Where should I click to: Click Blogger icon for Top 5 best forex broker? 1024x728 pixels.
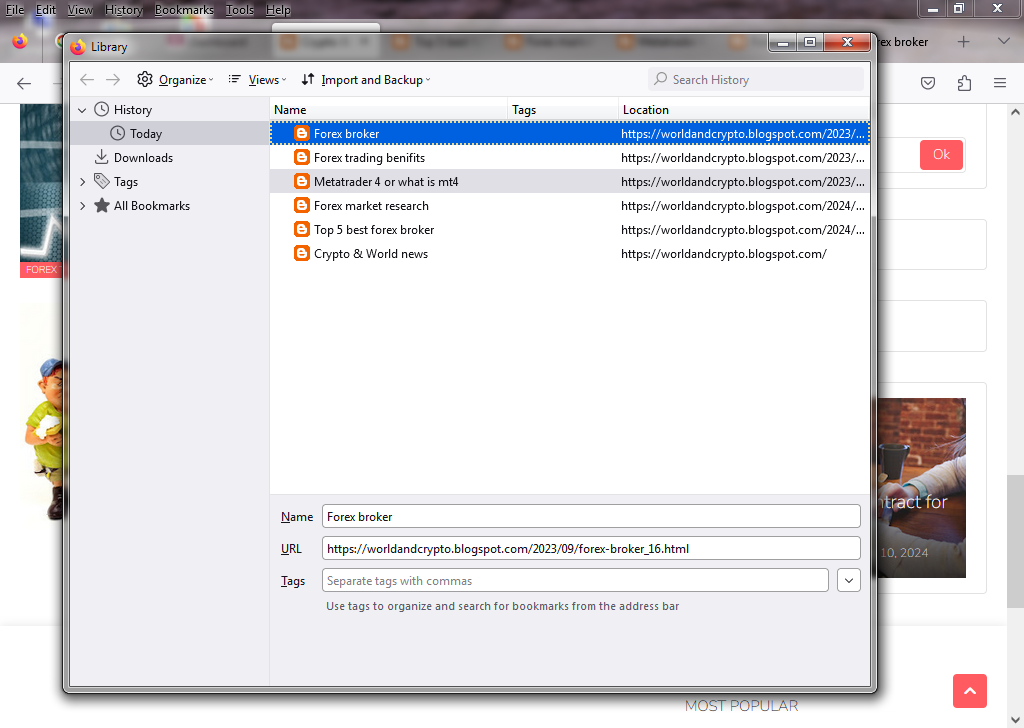[x=302, y=229]
